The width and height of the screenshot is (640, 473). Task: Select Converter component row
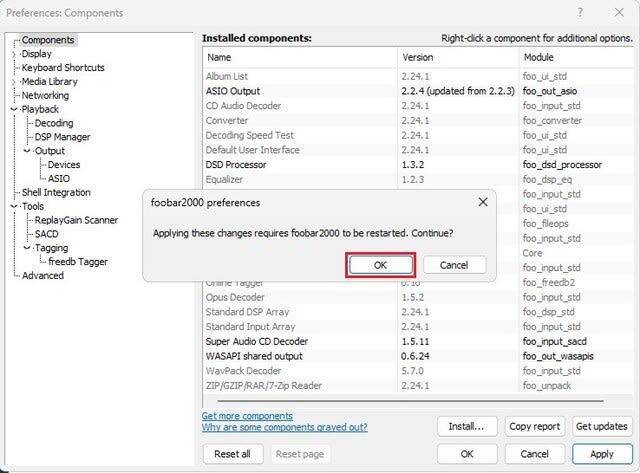tap(418, 120)
